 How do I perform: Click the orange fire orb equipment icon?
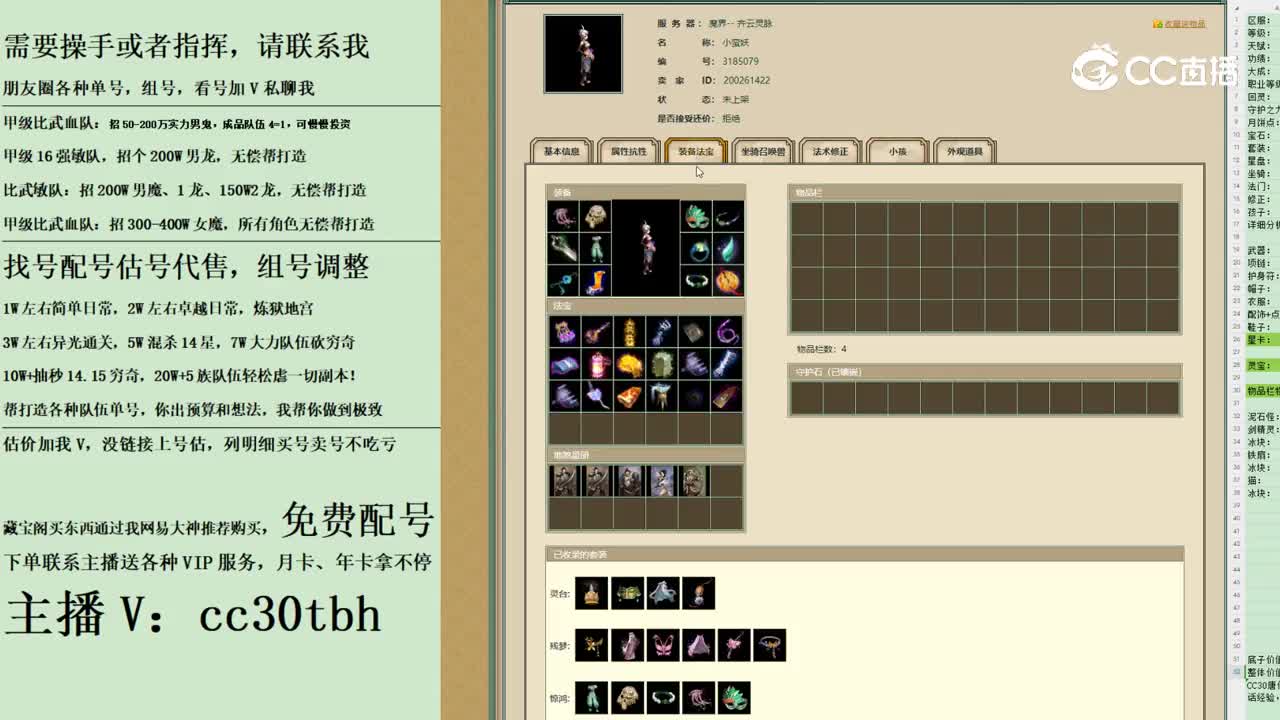coord(728,281)
